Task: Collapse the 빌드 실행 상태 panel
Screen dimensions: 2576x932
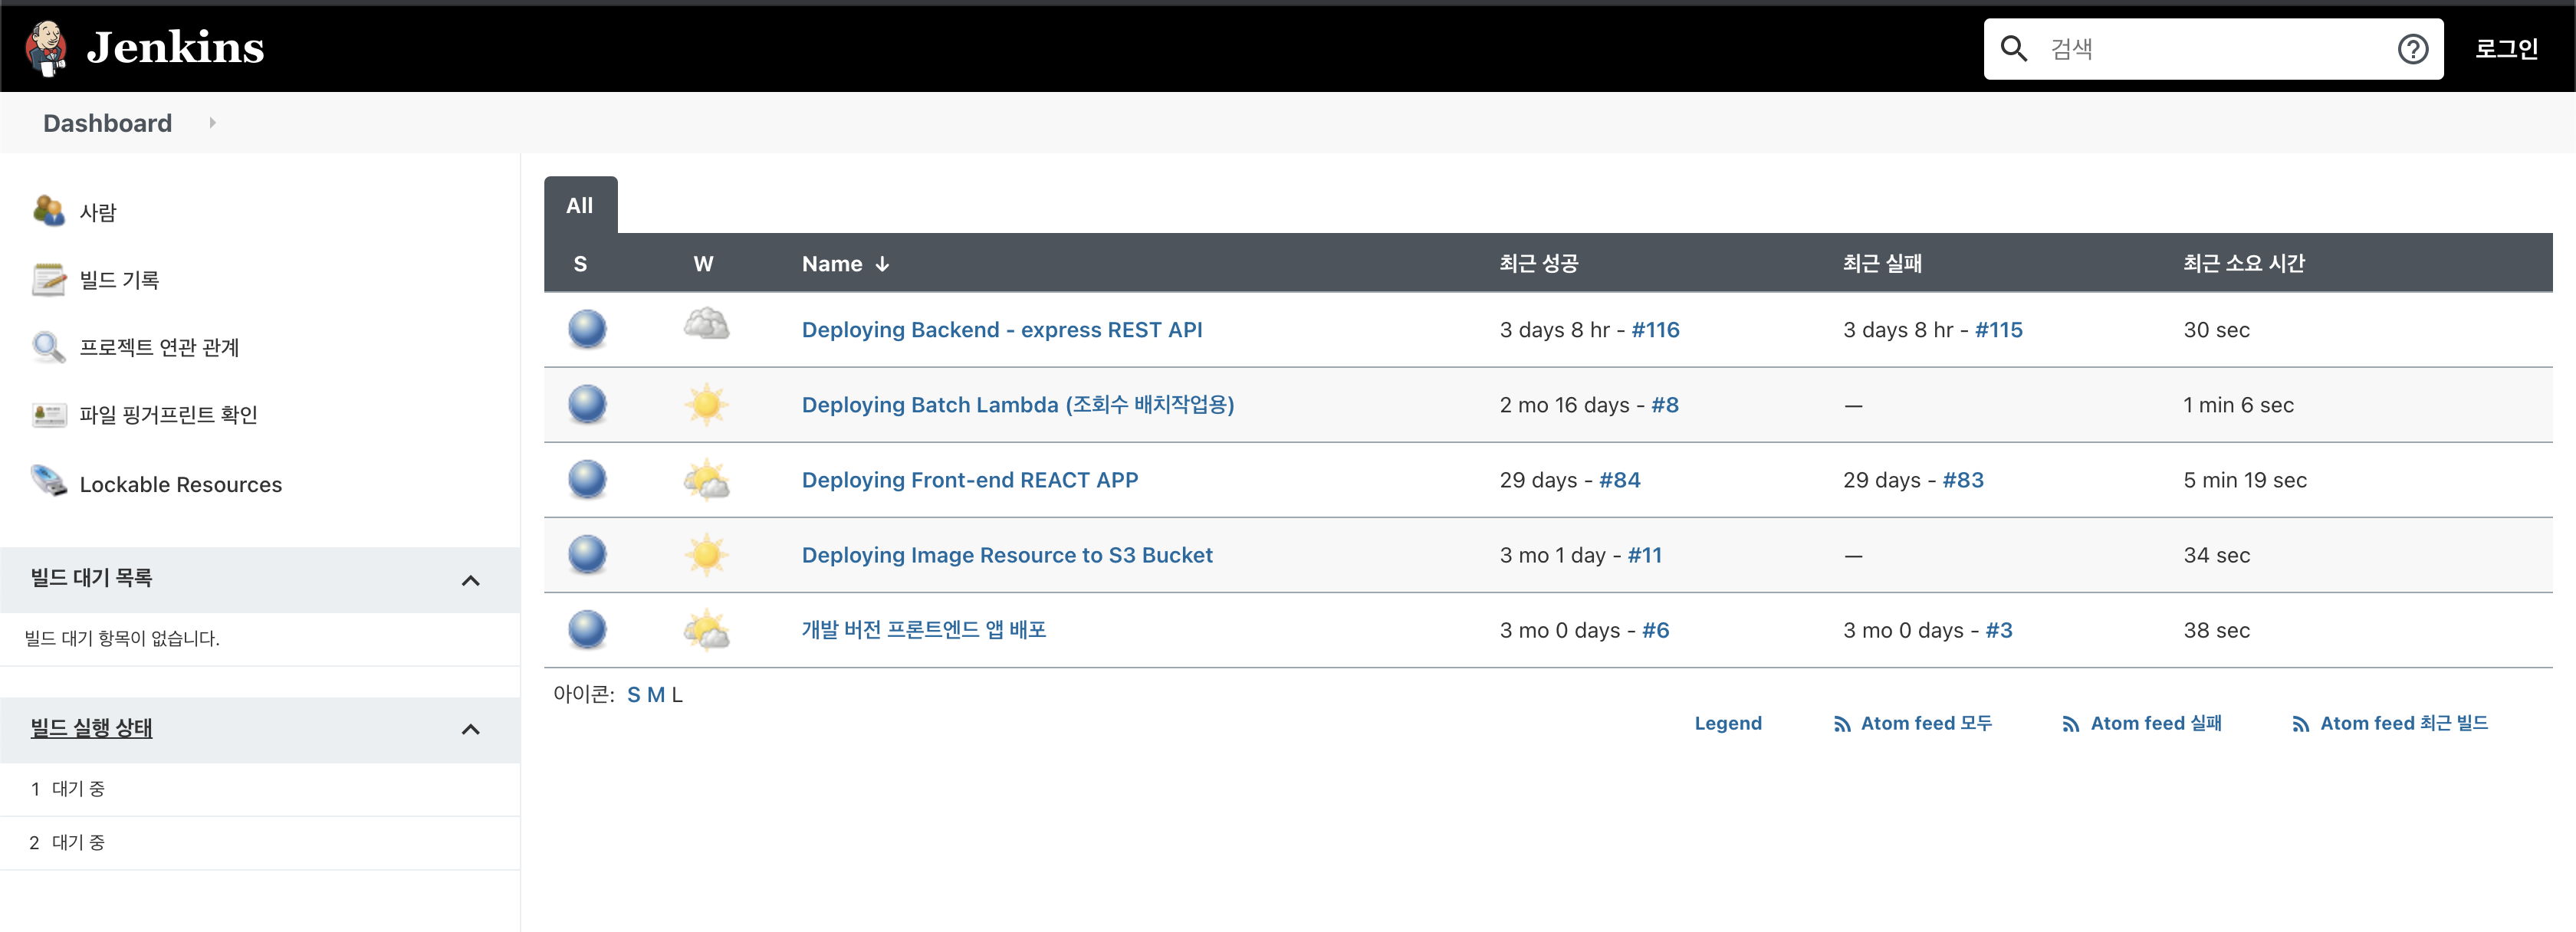Action: click(470, 729)
